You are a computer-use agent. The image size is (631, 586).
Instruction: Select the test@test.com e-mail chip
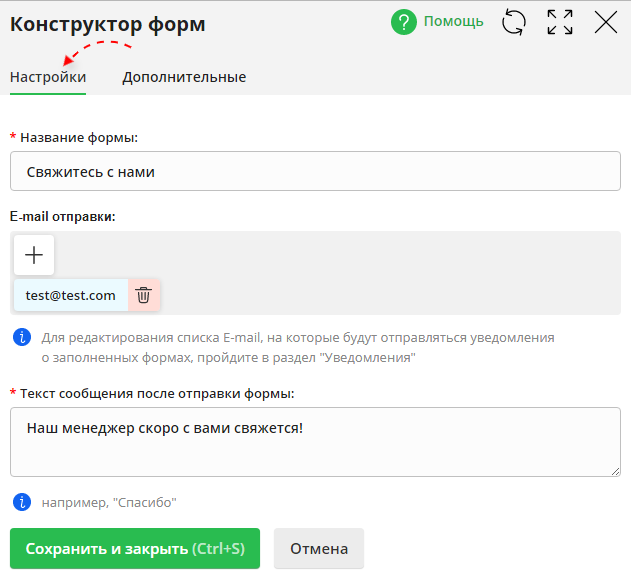pos(71,295)
